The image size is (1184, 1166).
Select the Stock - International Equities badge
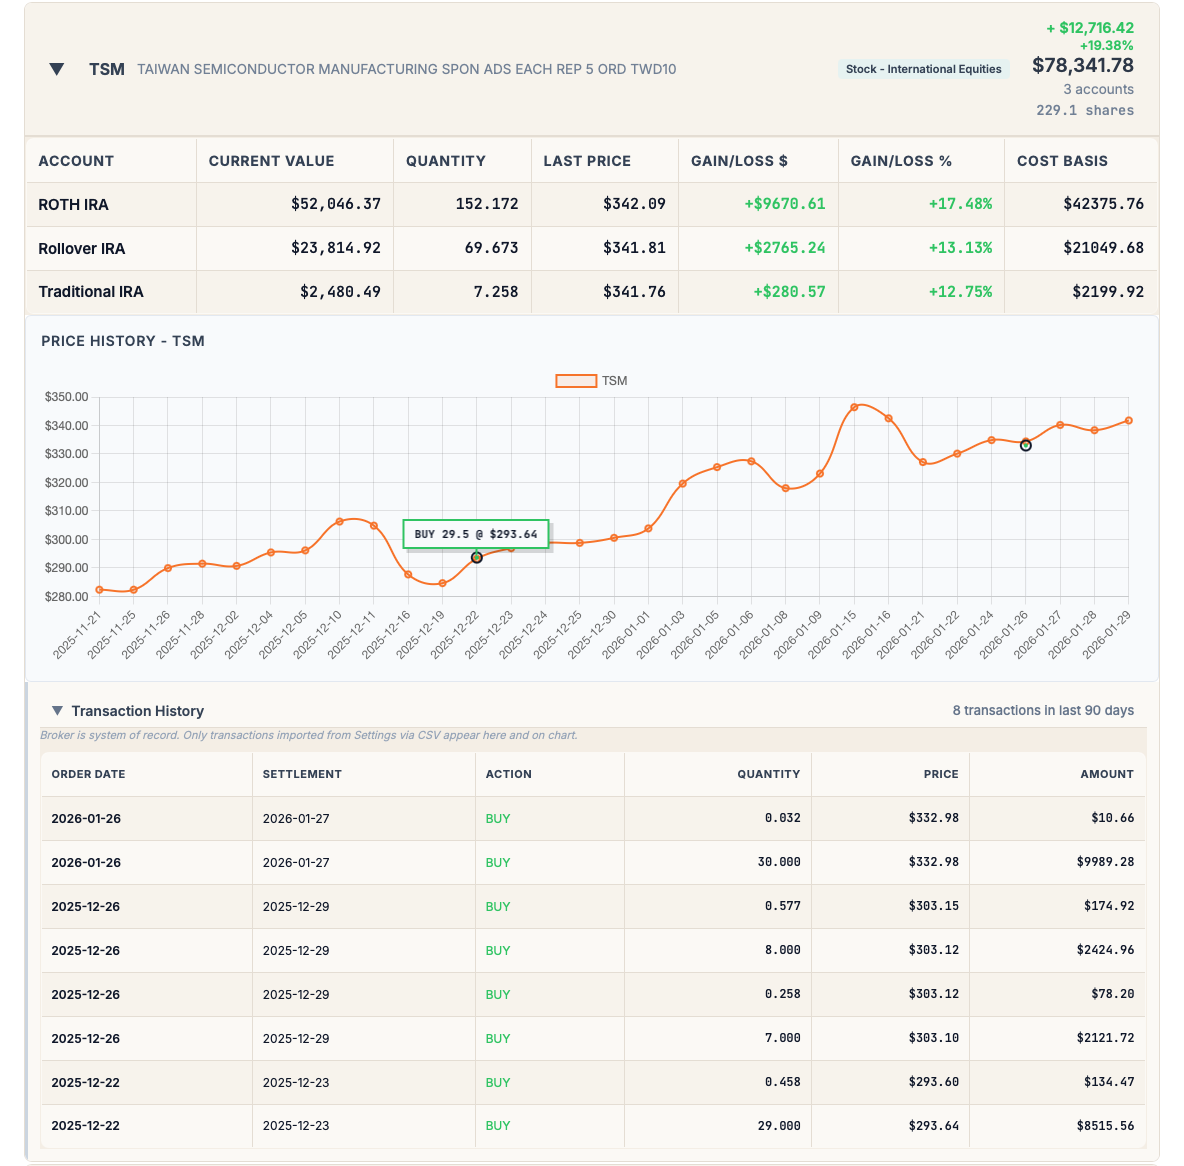pos(922,69)
